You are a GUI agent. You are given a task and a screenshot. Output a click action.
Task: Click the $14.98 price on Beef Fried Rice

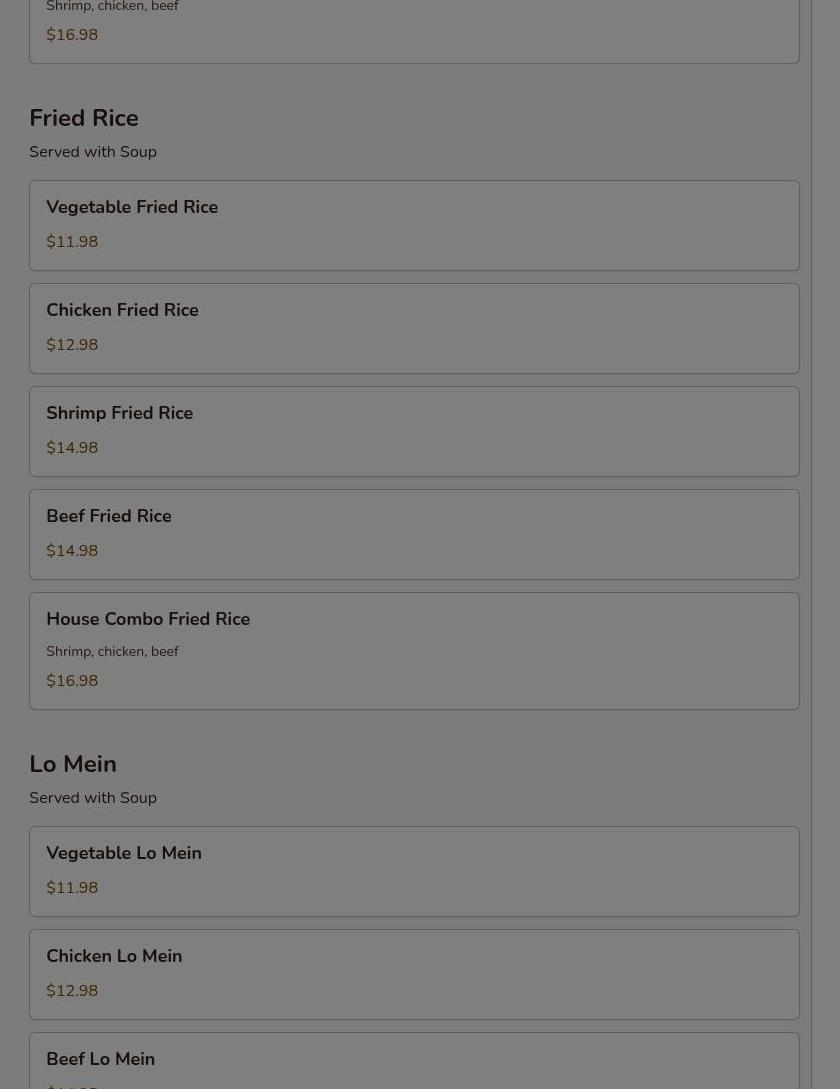(x=72, y=551)
